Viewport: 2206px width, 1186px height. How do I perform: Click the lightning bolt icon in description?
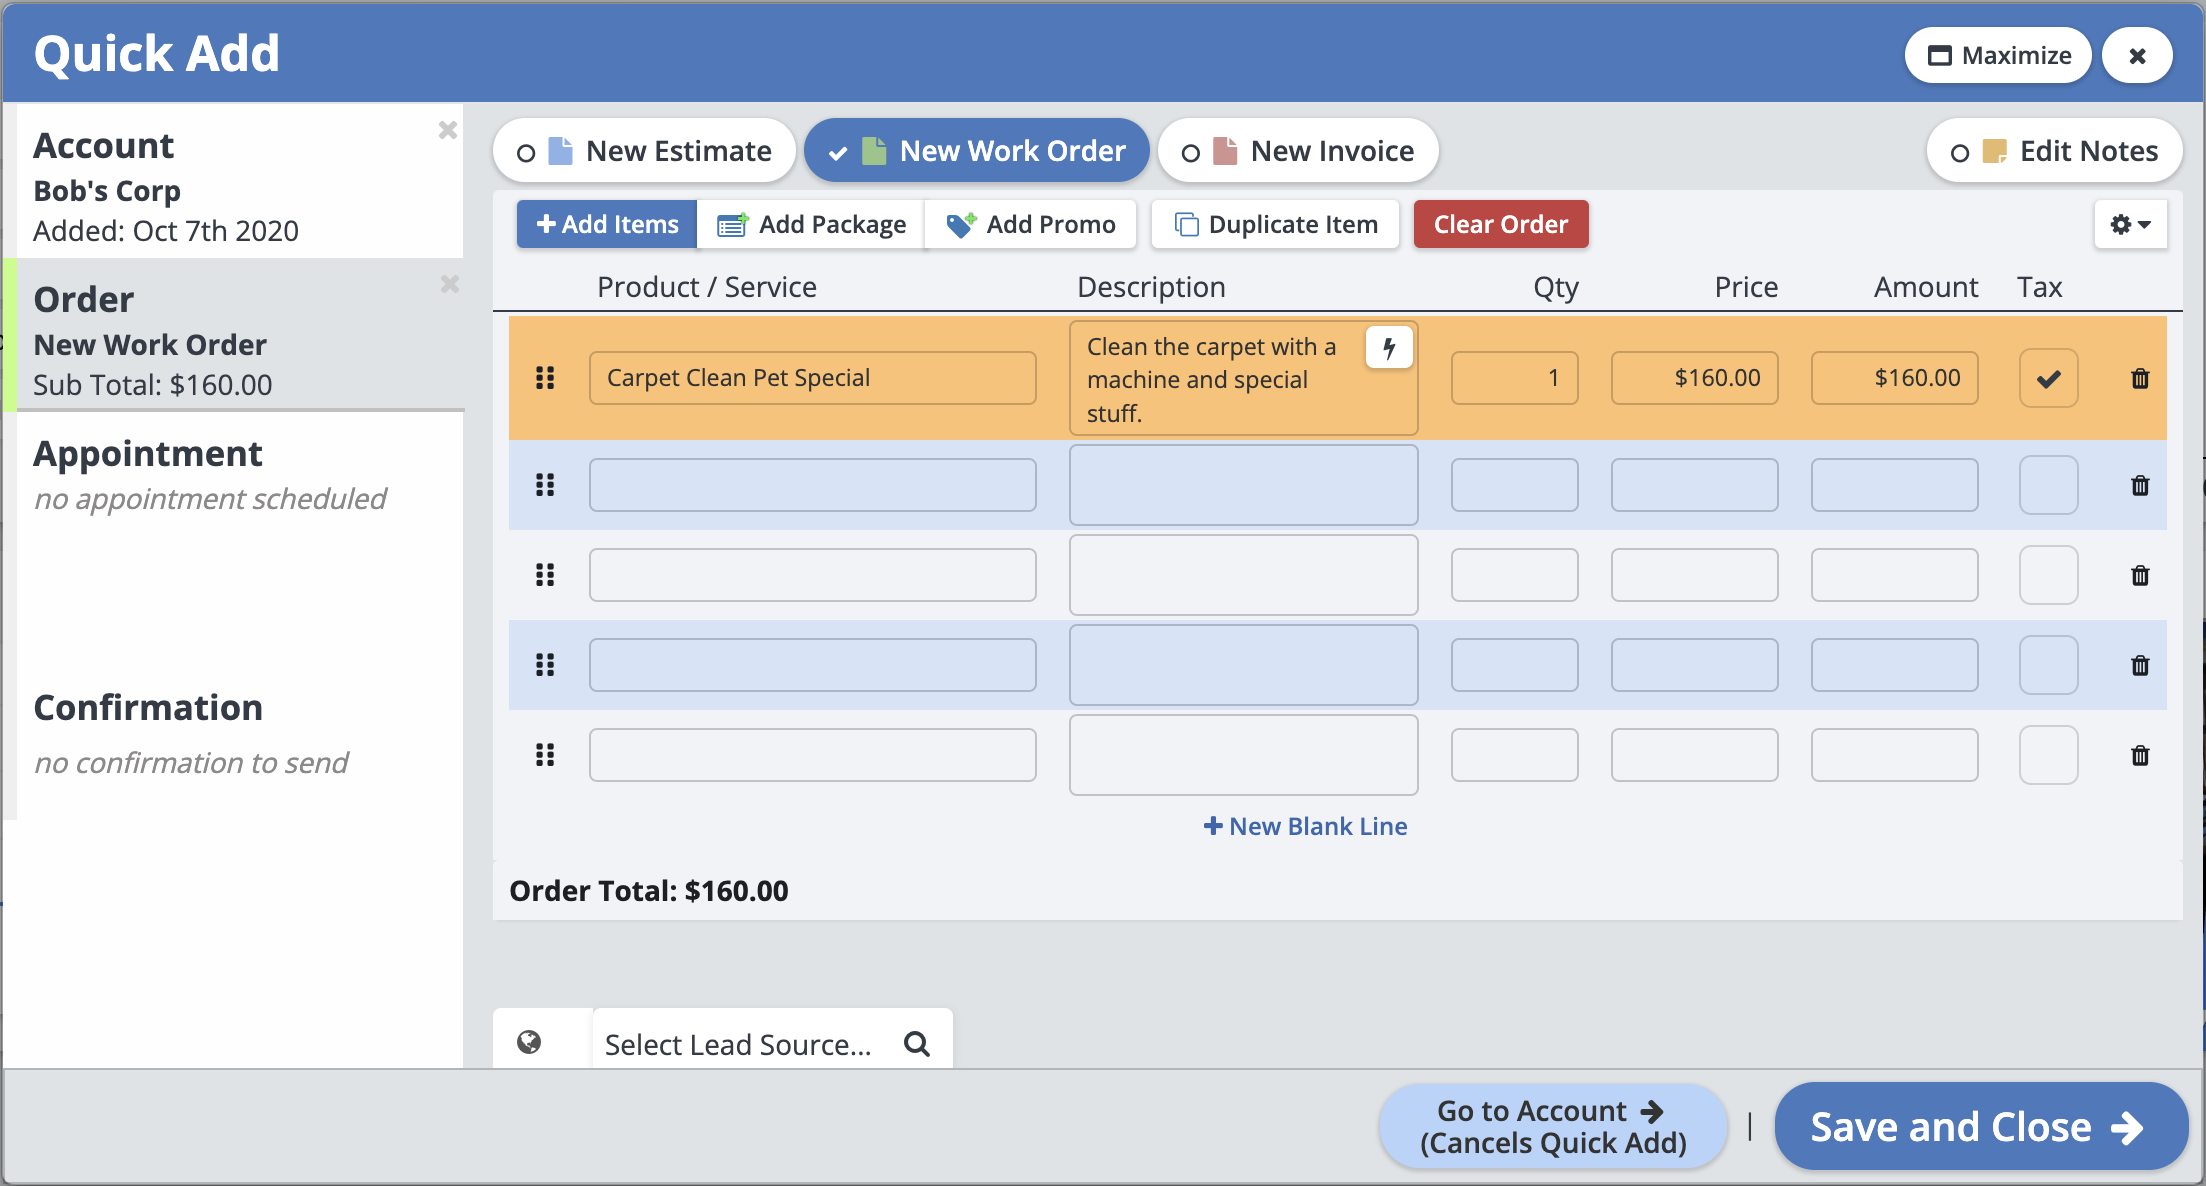pyautogui.click(x=1389, y=348)
